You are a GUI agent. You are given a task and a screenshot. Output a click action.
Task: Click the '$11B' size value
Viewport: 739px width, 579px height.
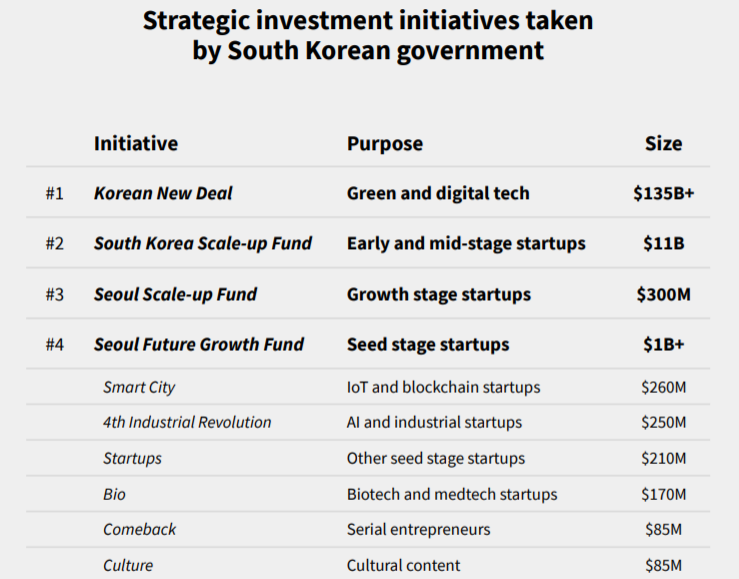(x=663, y=243)
